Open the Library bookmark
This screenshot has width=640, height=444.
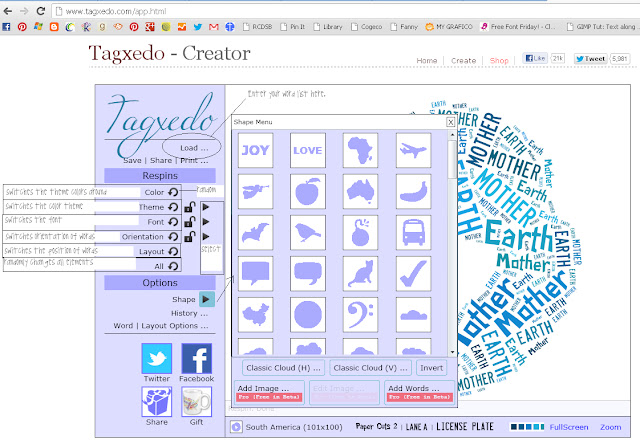(328, 27)
